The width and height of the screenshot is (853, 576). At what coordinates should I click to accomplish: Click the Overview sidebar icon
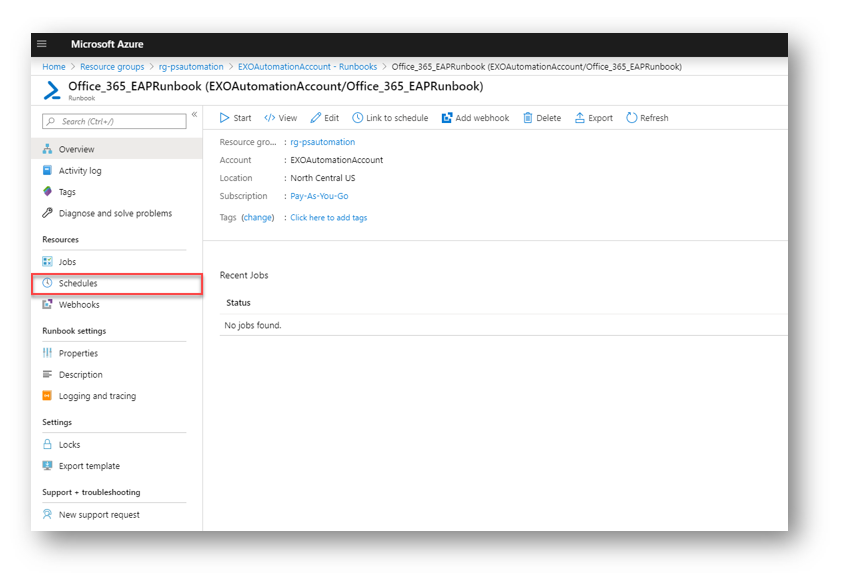coord(47,149)
